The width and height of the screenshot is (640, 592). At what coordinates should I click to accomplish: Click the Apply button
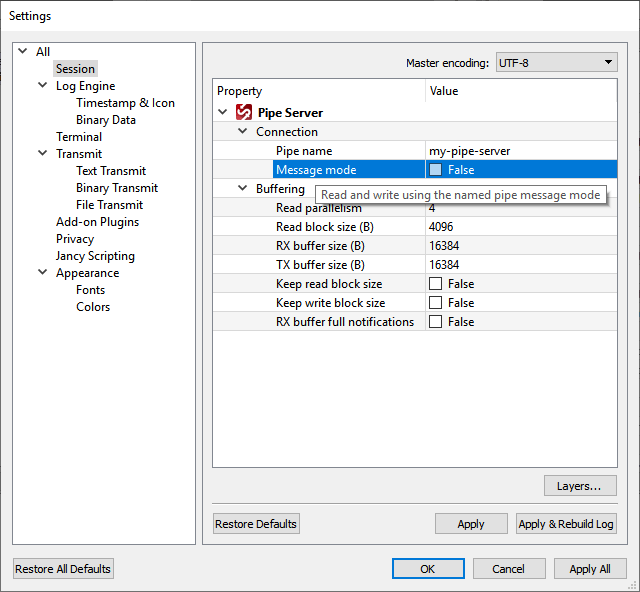pyautogui.click(x=471, y=524)
